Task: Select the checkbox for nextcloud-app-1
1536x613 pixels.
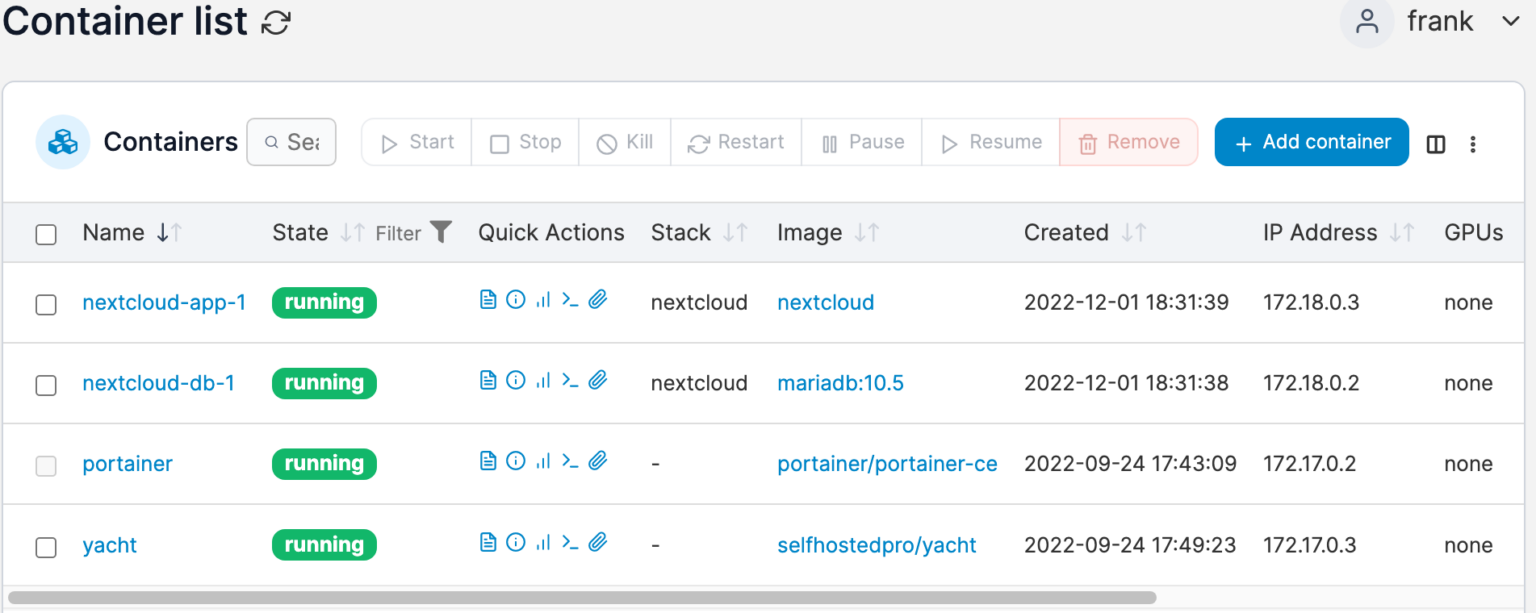Action: [x=45, y=305]
